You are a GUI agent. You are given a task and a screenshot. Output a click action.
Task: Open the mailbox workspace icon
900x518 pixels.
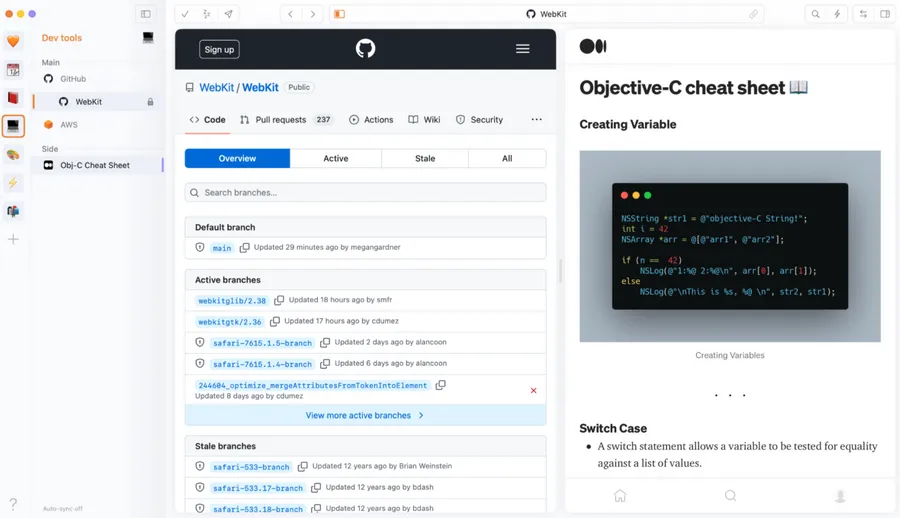pyautogui.click(x=13, y=211)
